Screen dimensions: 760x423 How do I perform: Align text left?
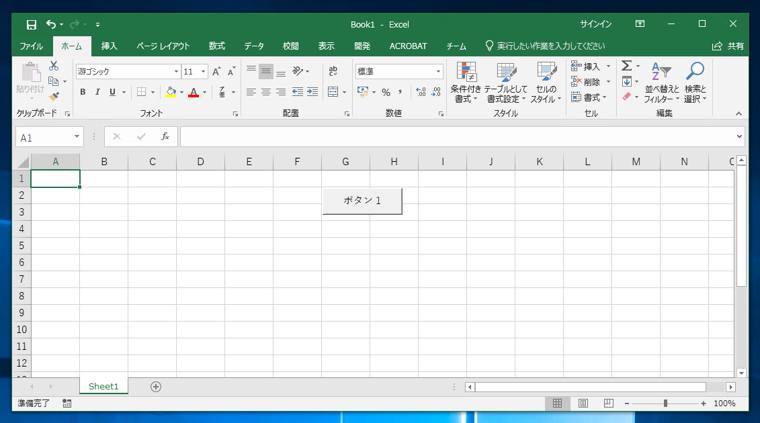click(251, 92)
